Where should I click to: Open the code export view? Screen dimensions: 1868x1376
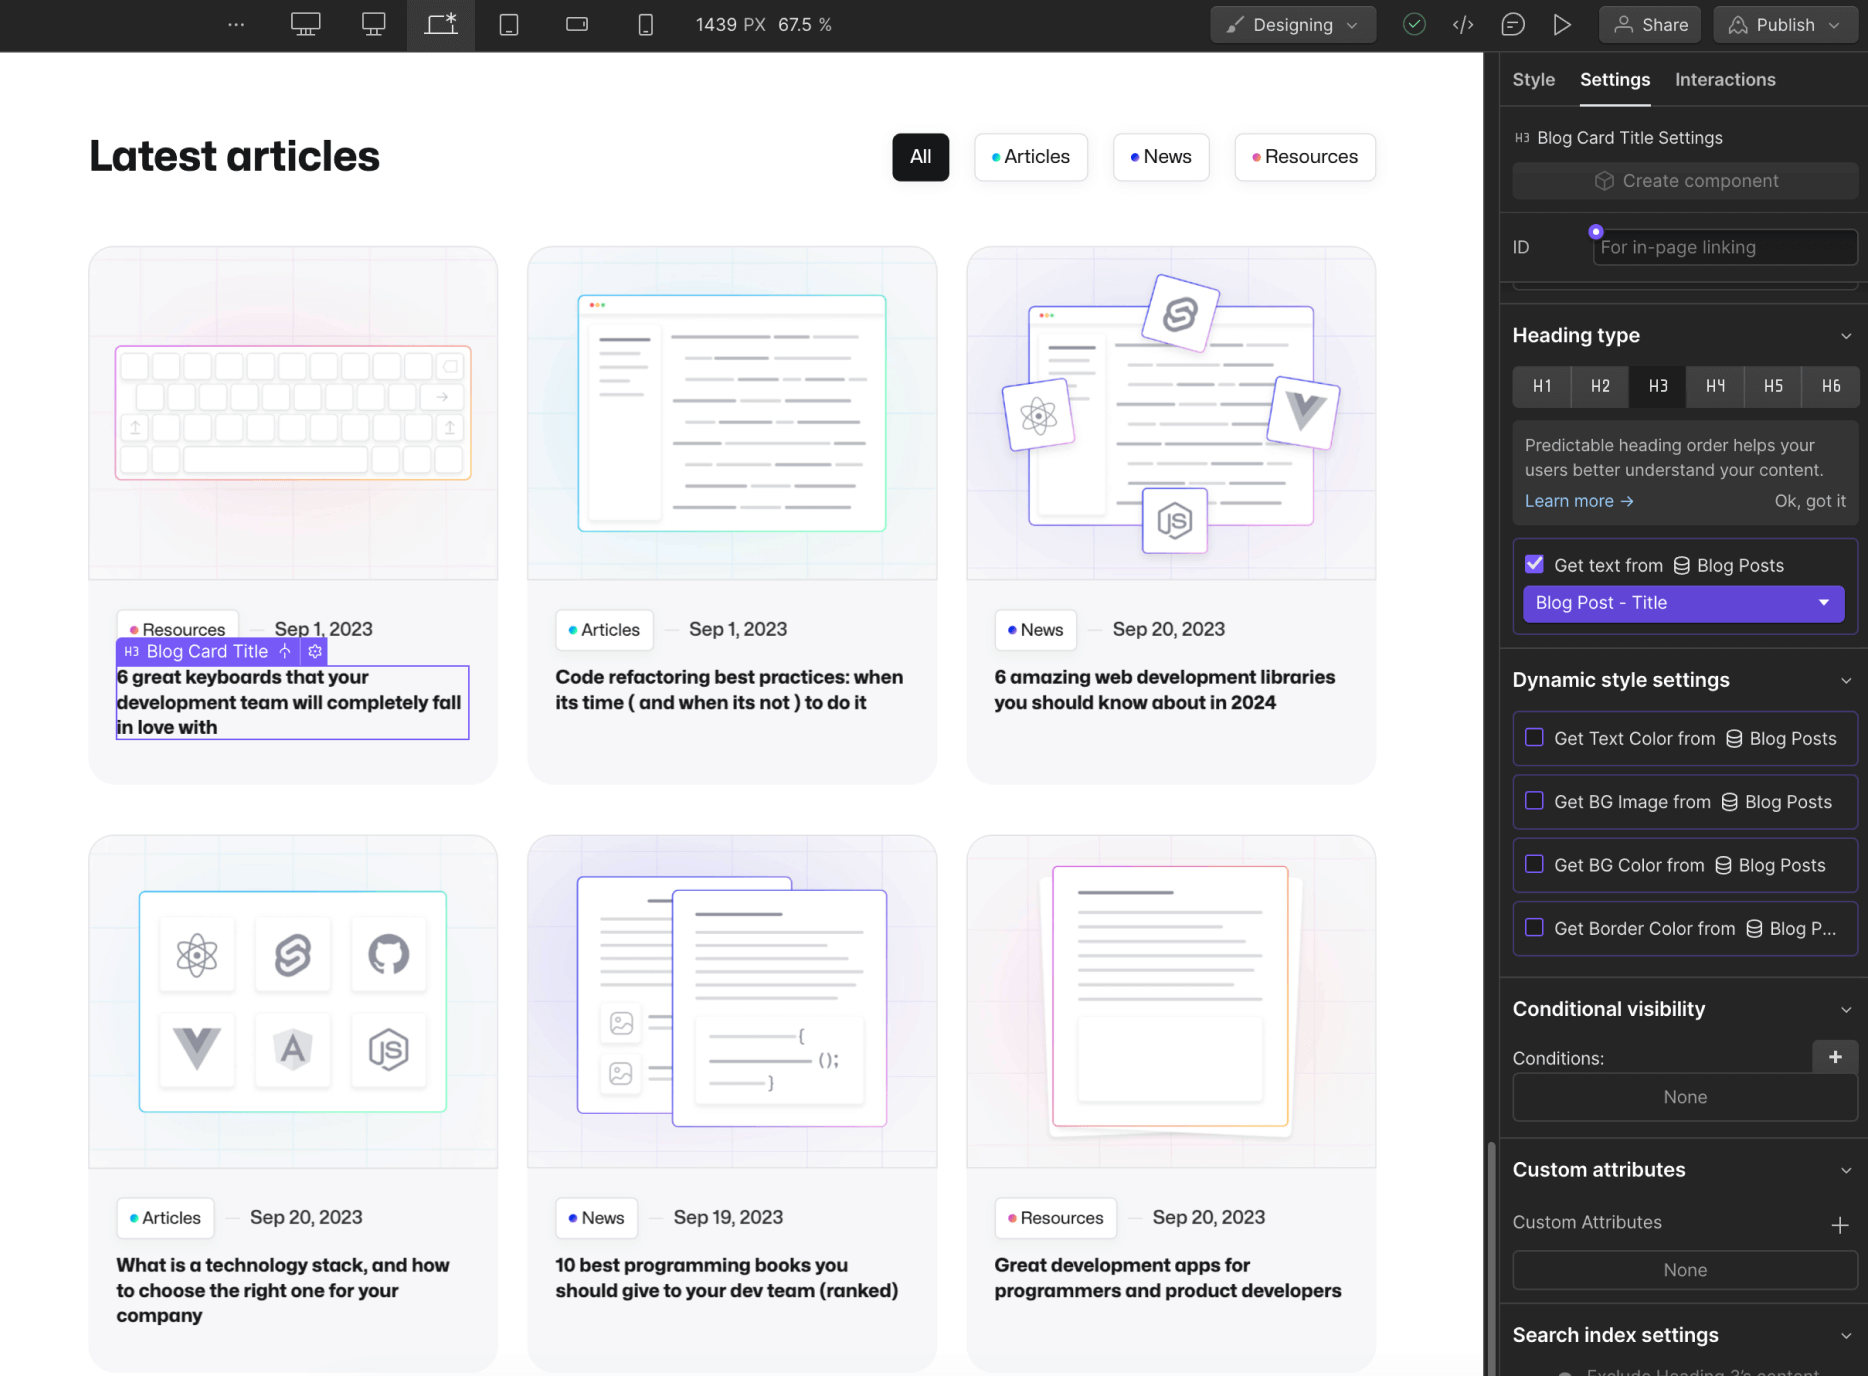(1463, 24)
